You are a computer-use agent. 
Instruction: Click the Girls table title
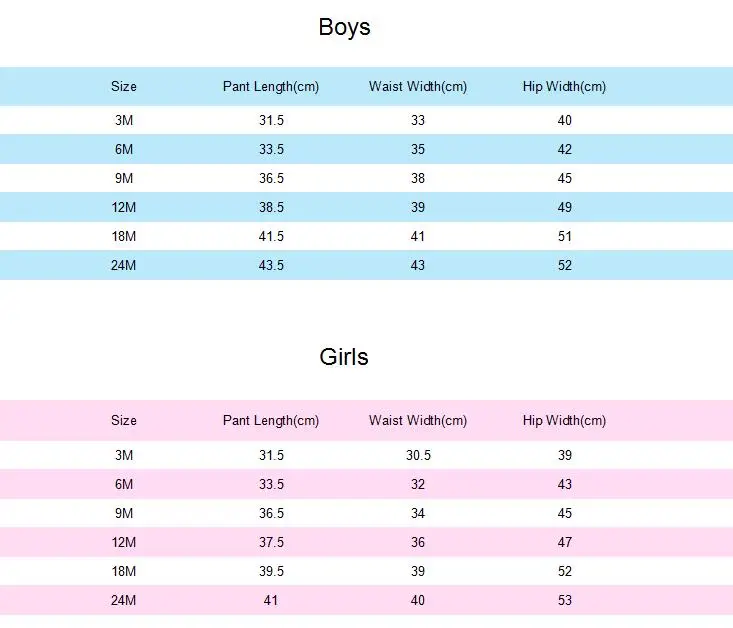click(344, 357)
